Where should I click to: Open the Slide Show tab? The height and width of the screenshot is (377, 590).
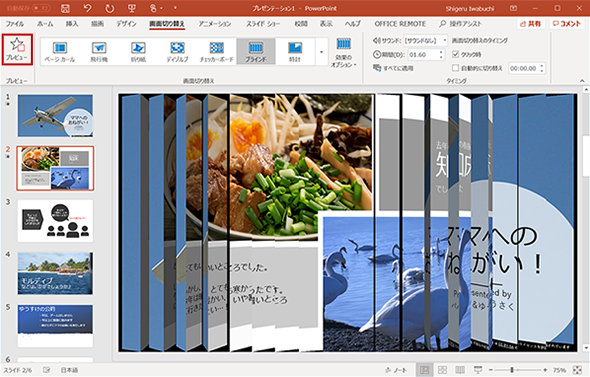pyautogui.click(x=263, y=24)
